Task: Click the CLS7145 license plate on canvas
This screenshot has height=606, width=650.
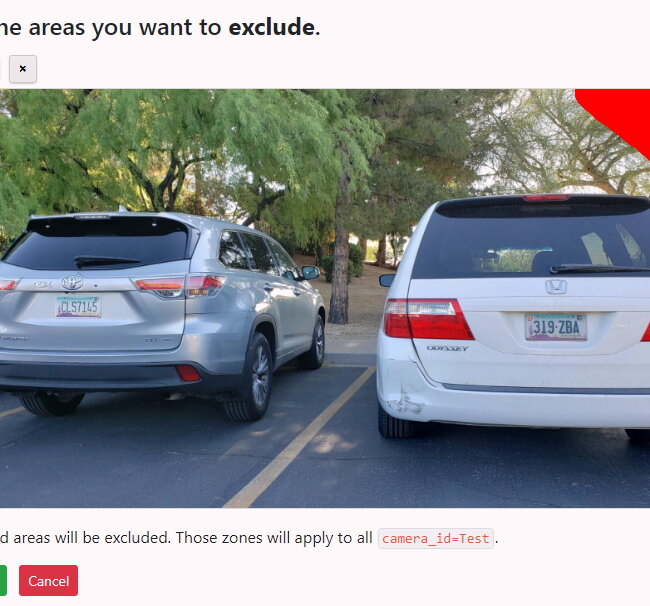Action: pos(78,307)
